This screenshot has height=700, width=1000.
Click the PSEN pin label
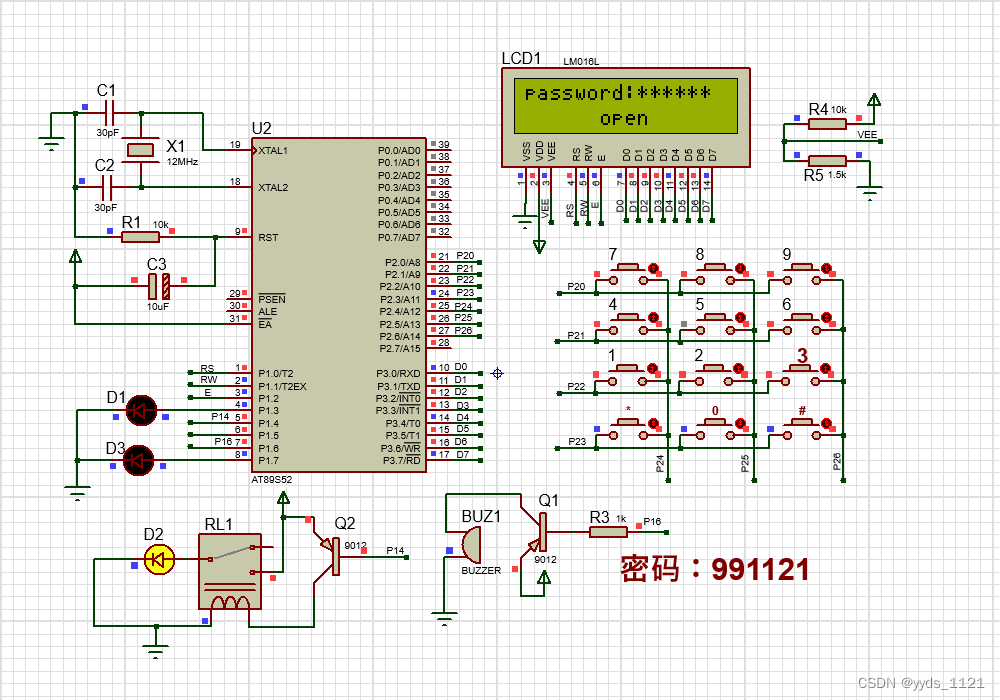point(272,299)
